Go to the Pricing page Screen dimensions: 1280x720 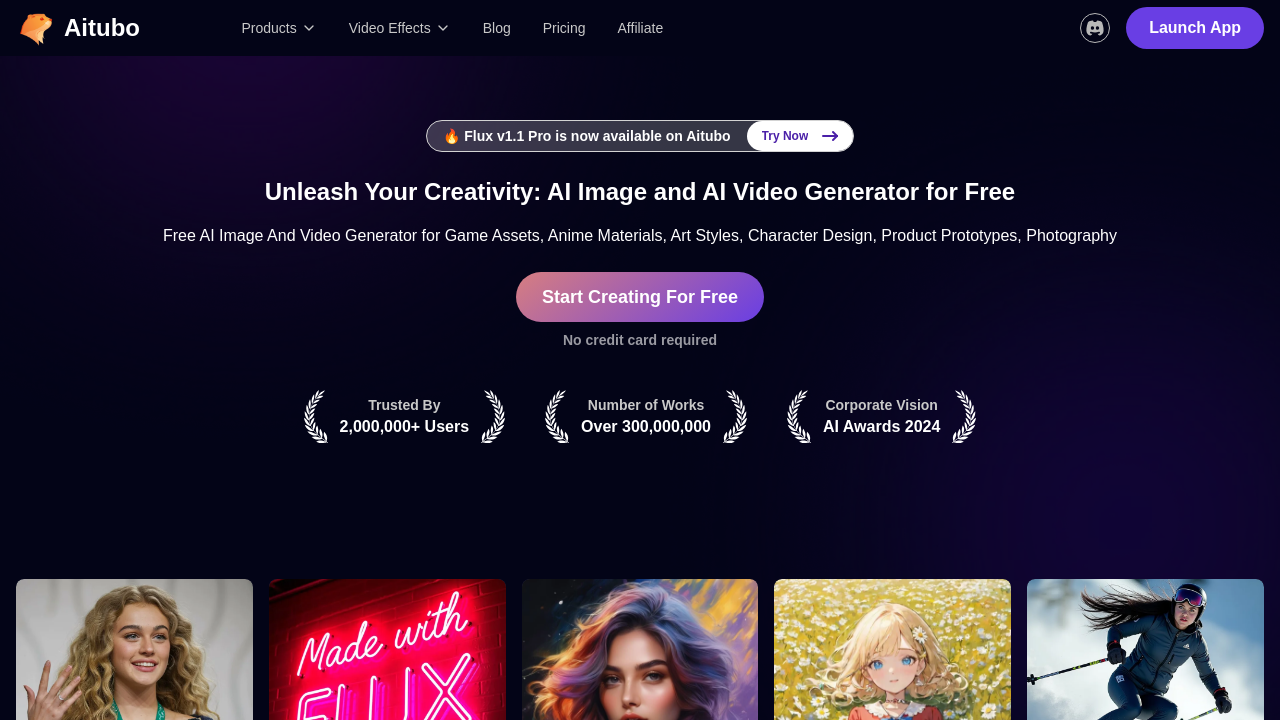coord(564,28)
